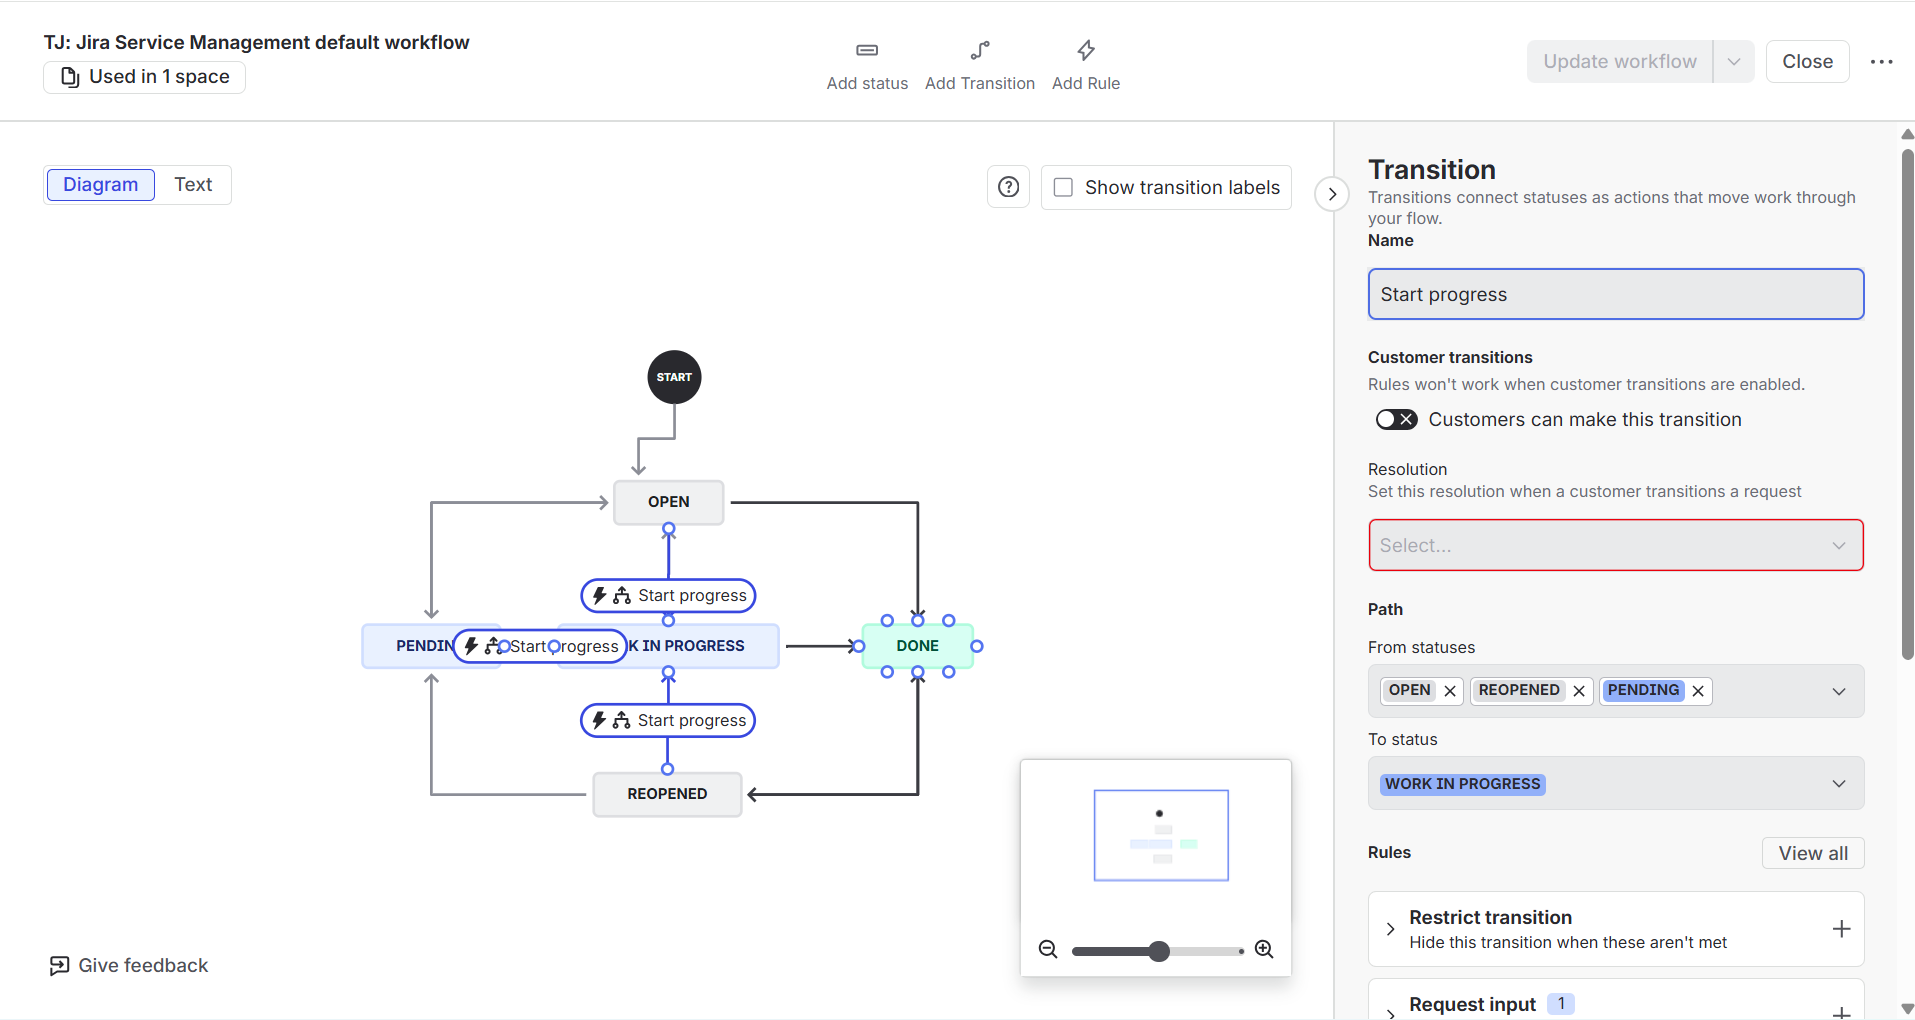Screen dimensions: 1915x1020
Task: Remove PENDING from the From statuses
Action: click(x=1698, y=691)
